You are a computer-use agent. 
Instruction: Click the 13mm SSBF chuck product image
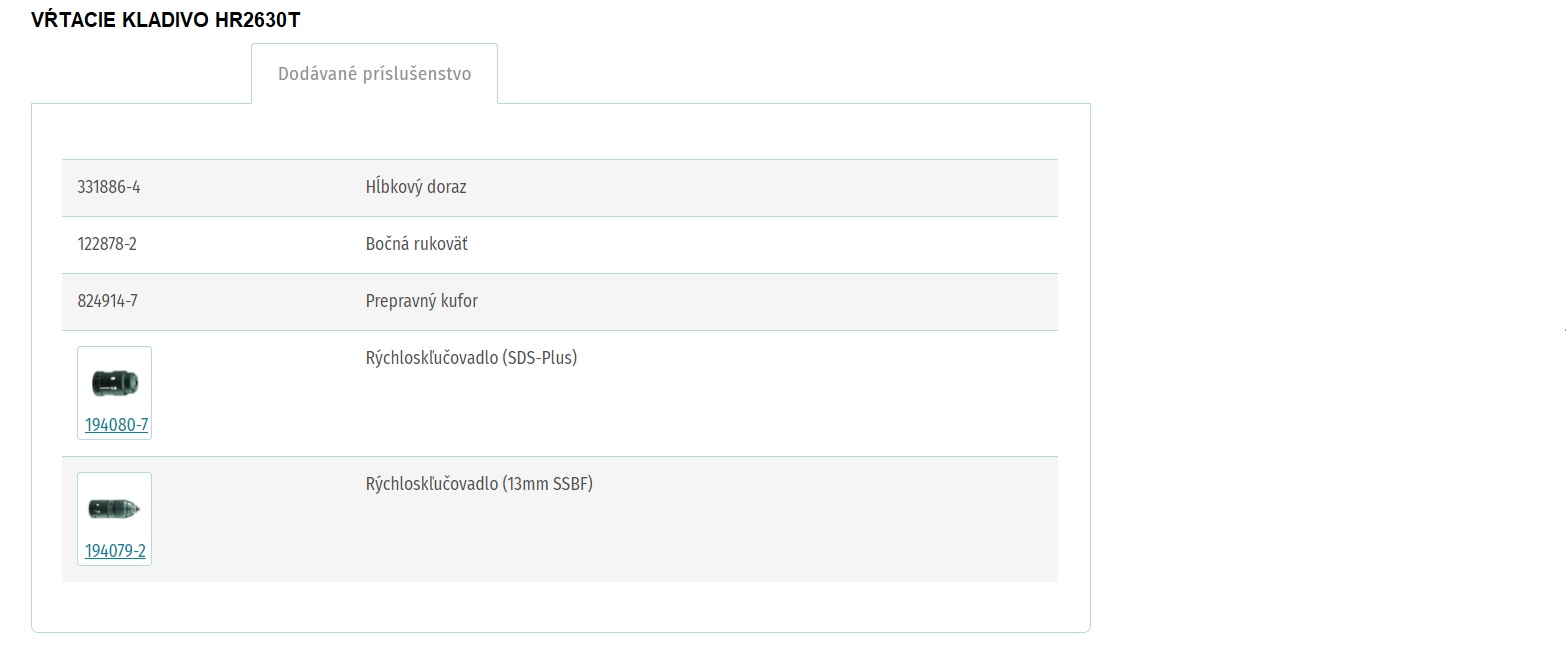[114, 508]
